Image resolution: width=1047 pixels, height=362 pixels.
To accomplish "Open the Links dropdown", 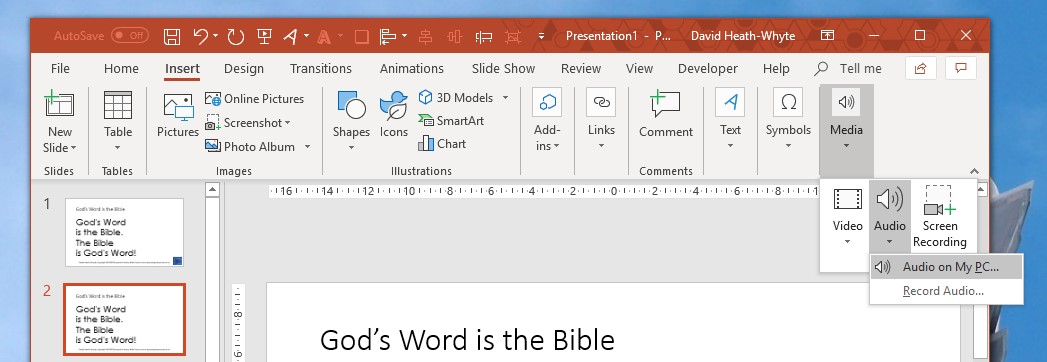I will pyautogui.click(x=601, y=120).
